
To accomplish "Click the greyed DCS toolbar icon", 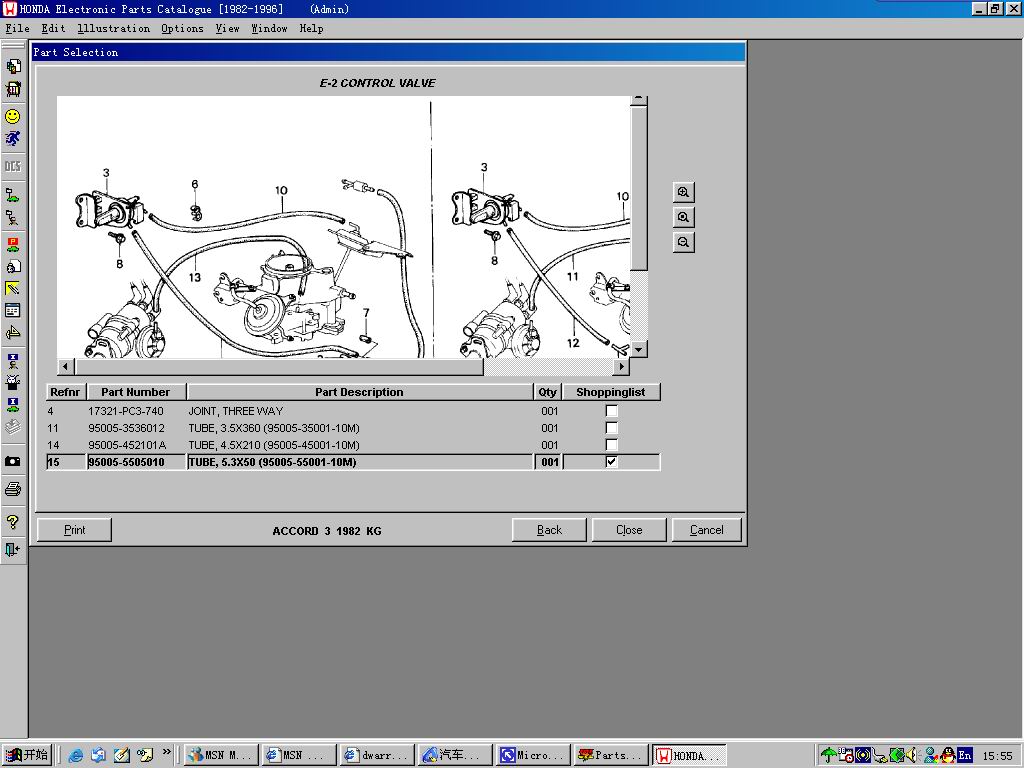I will pyautogui.click(x=13, y=167).
